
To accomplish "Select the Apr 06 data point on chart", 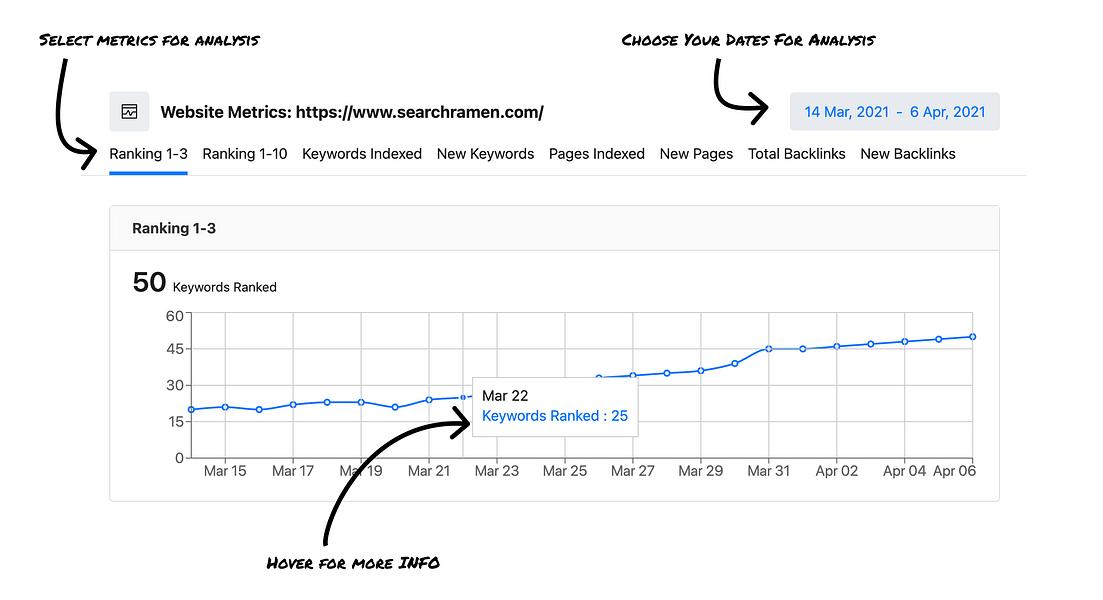I will pos(973,337).
